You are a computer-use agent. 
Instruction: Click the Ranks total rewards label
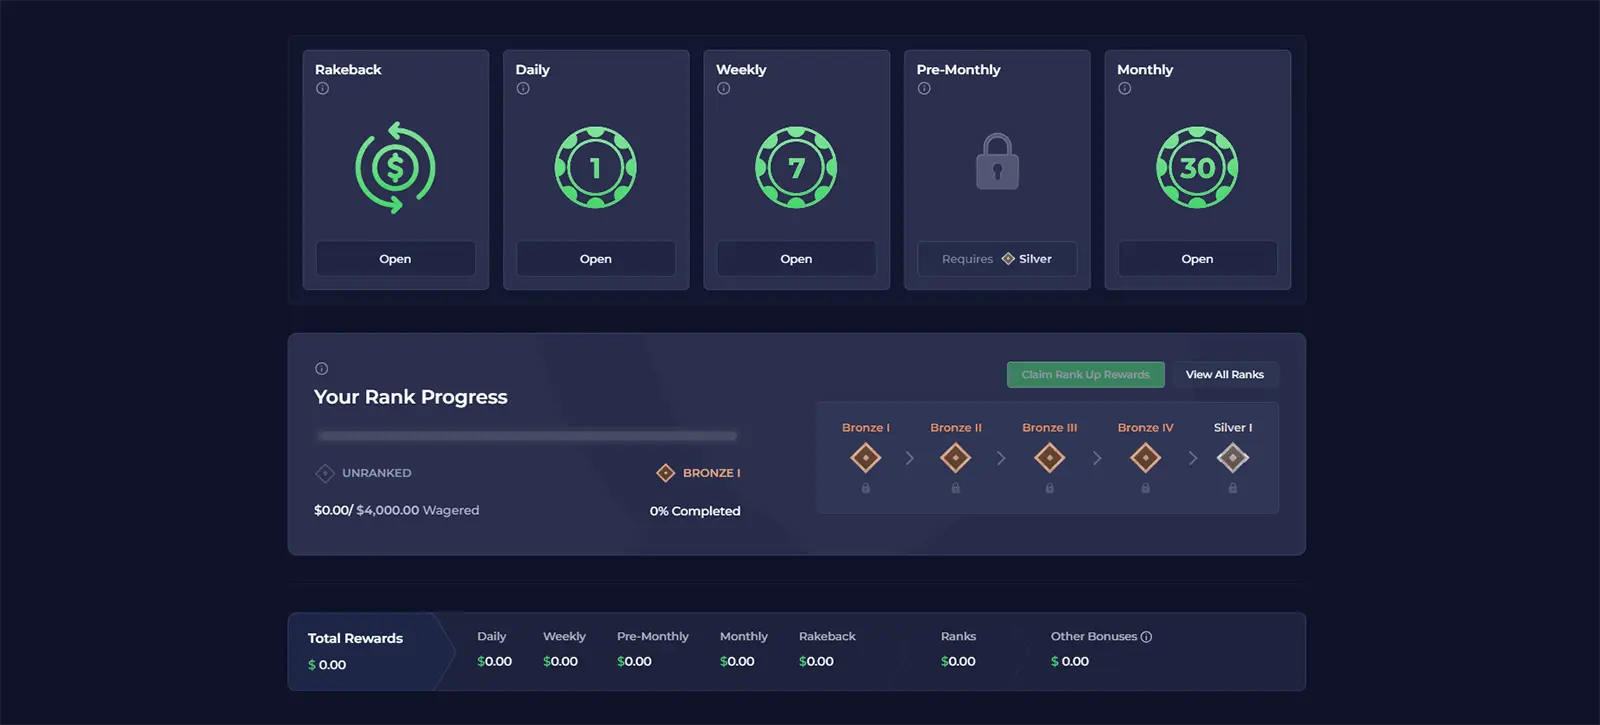958,636
